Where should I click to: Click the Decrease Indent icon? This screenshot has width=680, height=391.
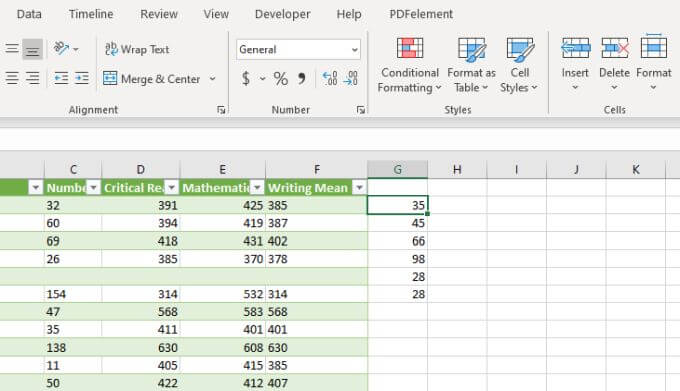point(61,78)
